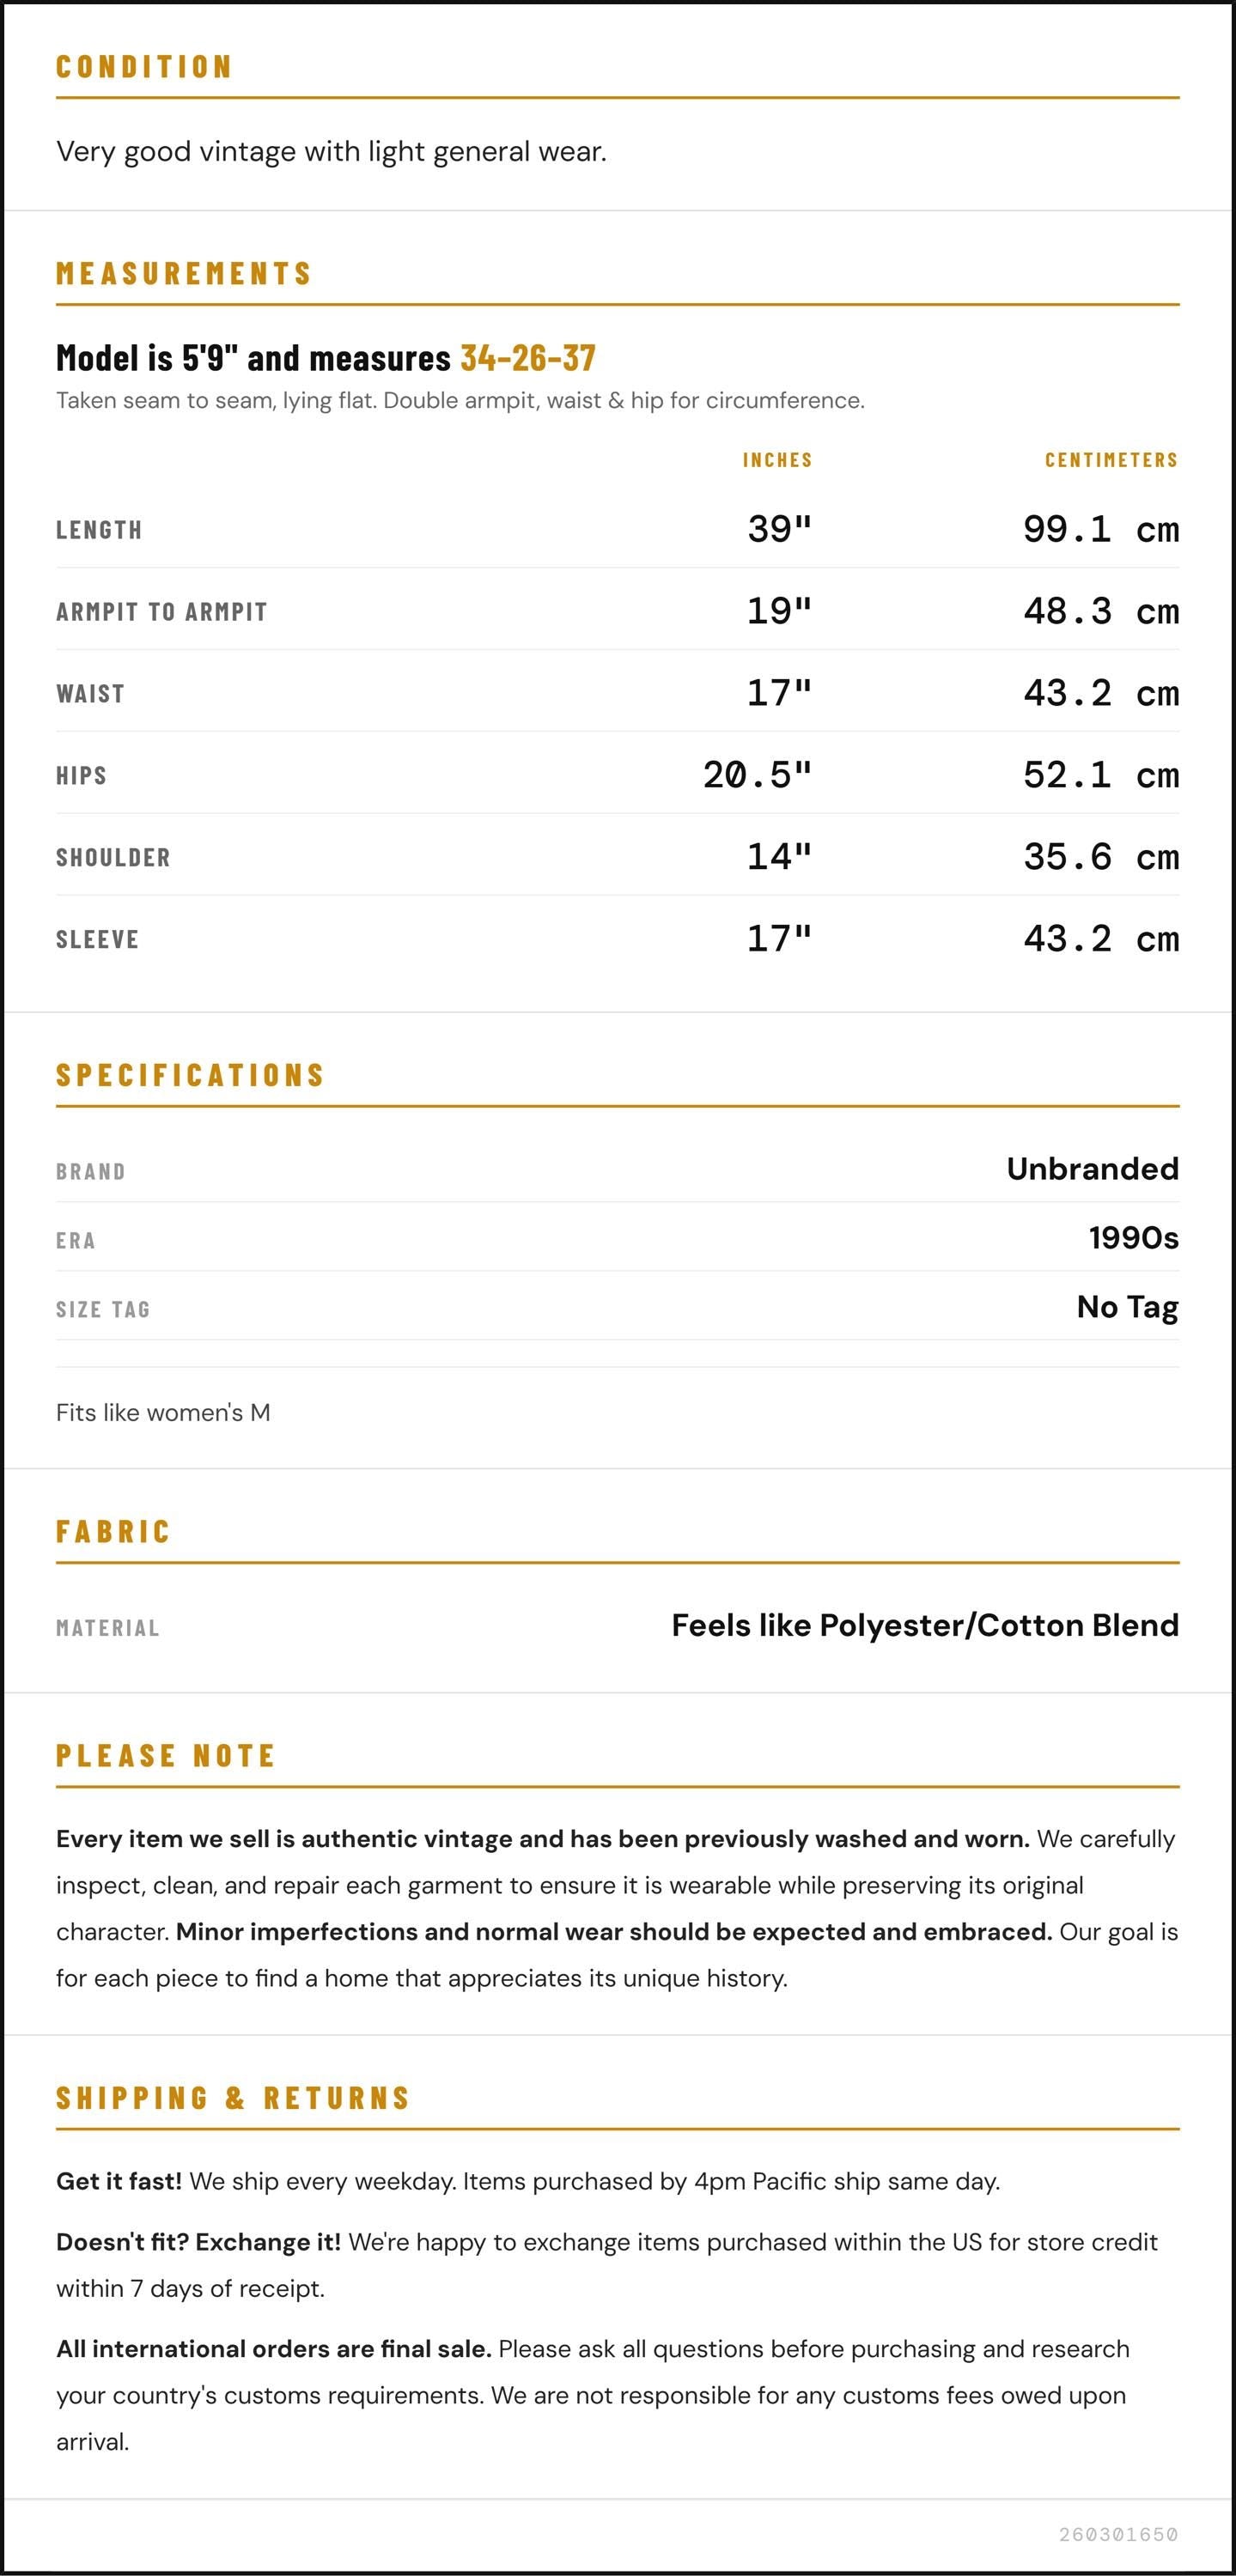The height and width of the screenshot is (2576, 1236).
Task: Select the Waist 43.2 cm value
Action: pyautogui.click(x=1101, y=693)
